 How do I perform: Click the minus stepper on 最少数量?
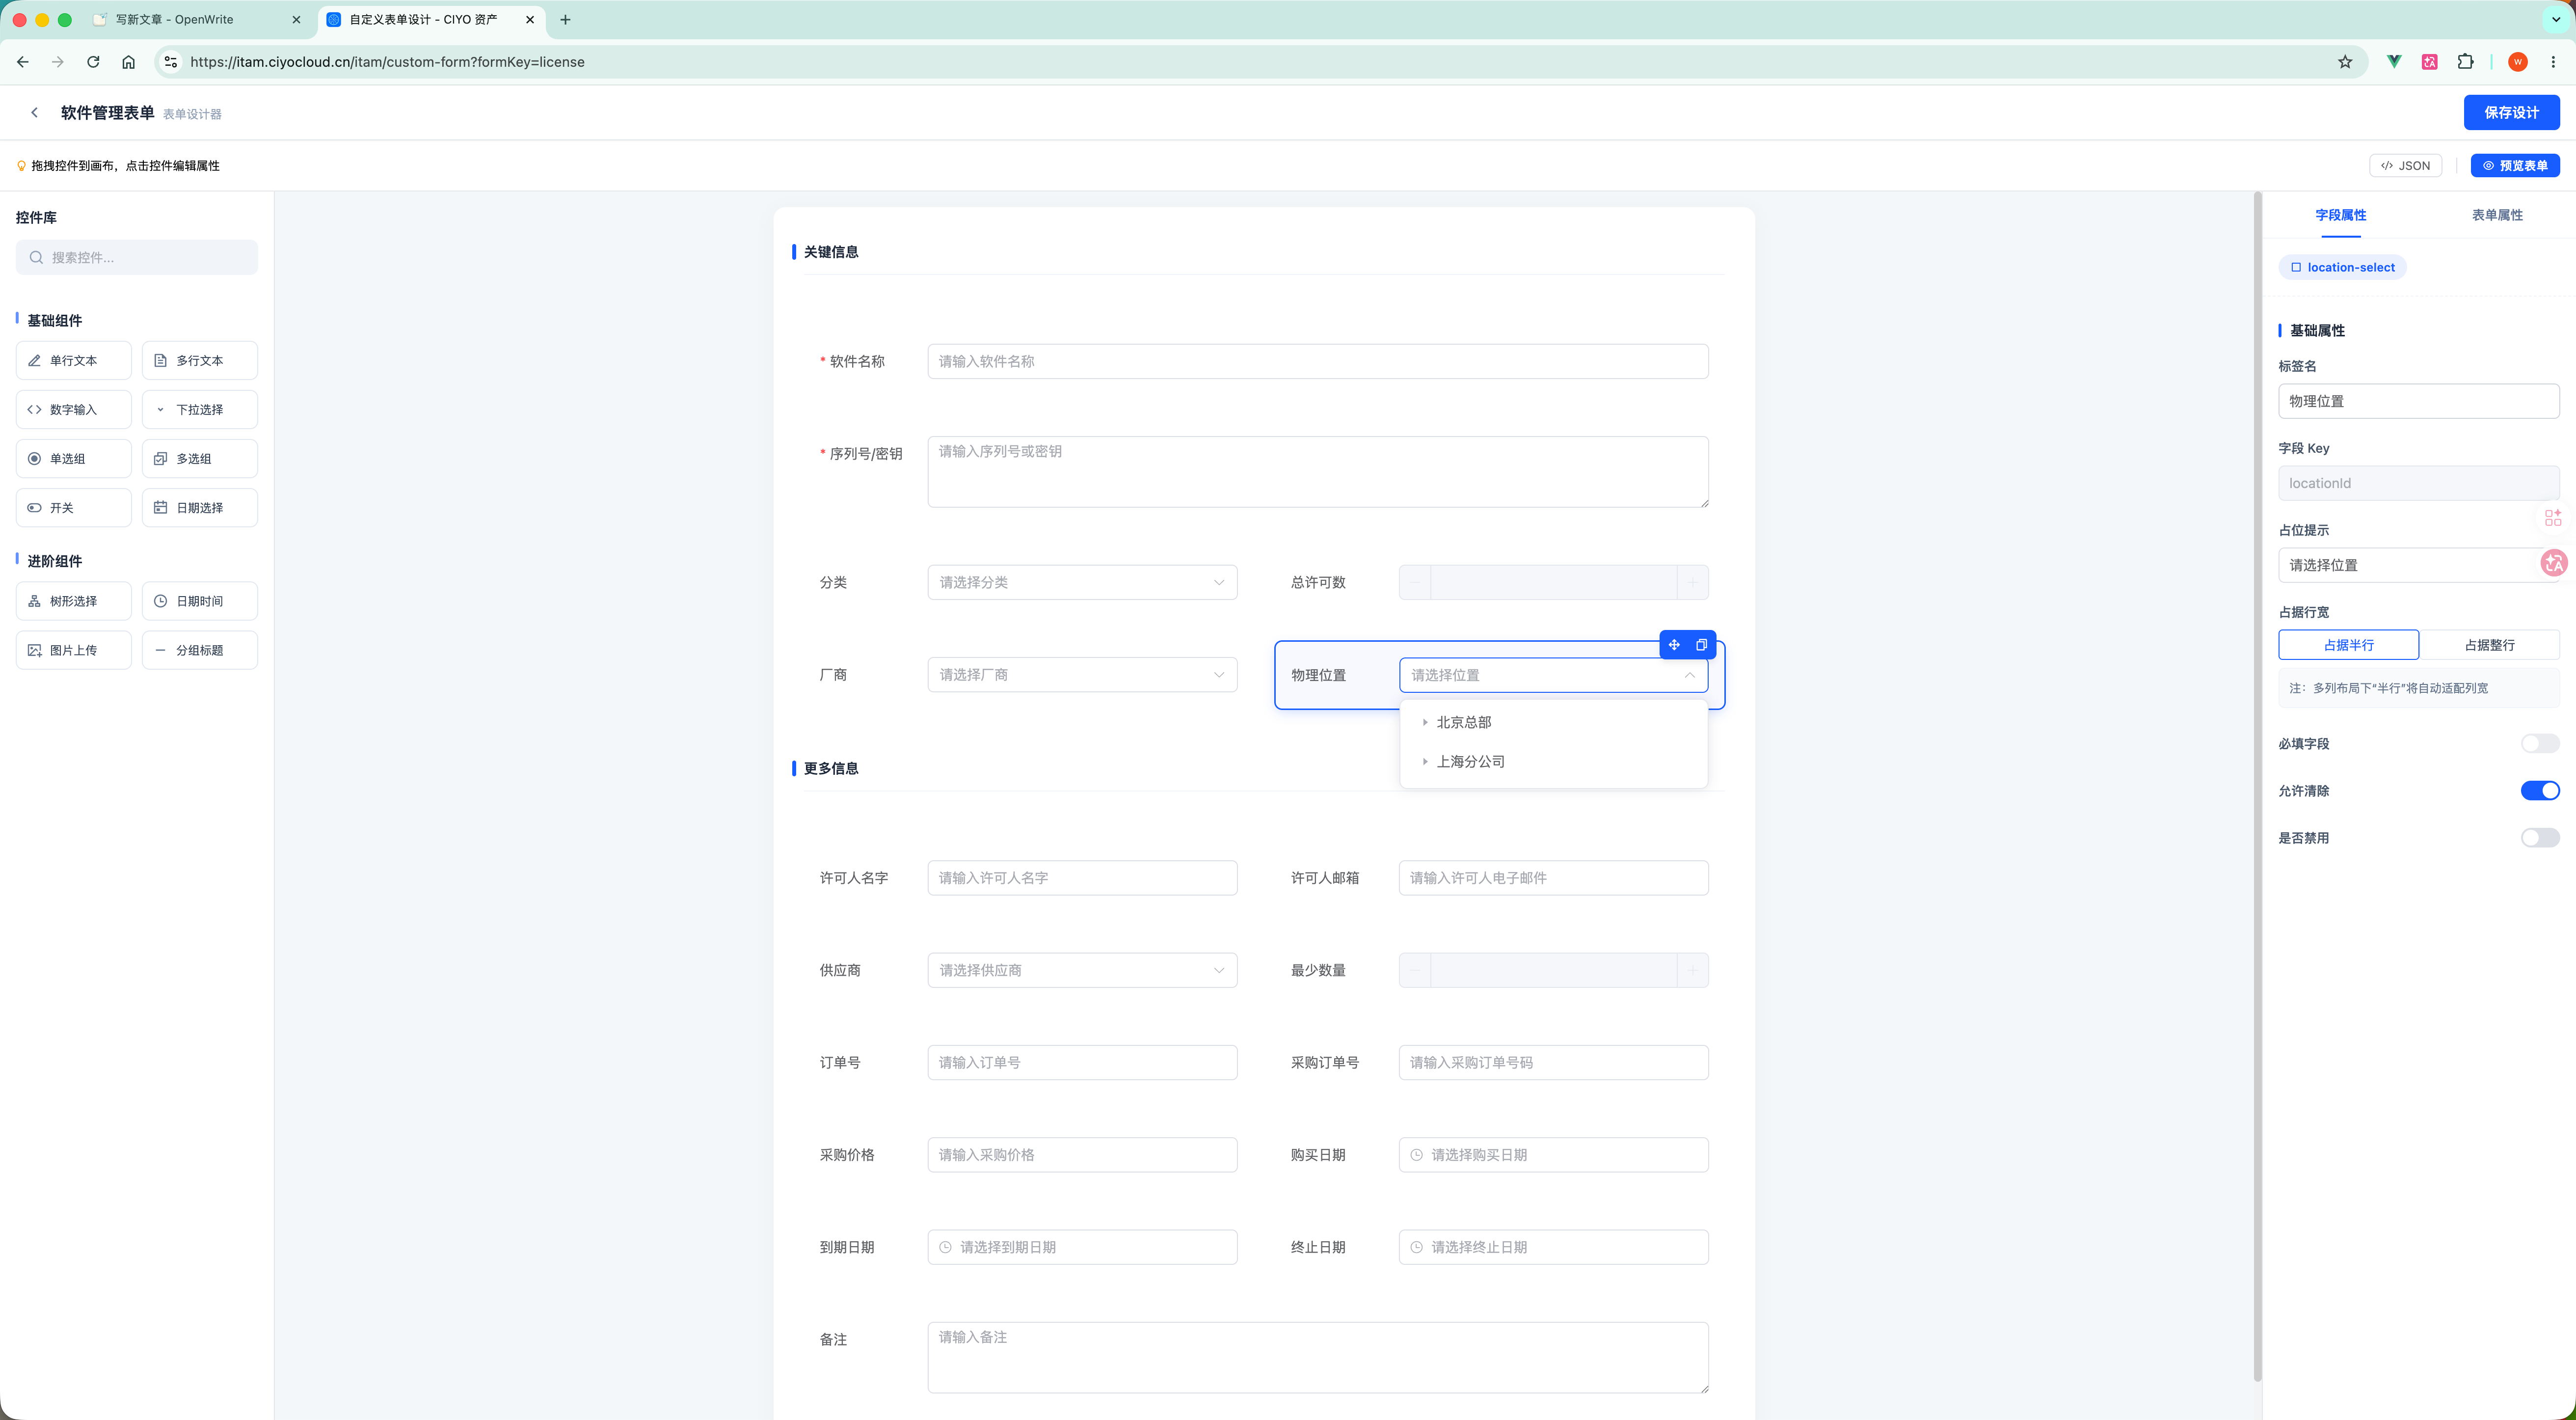click(x=1415, y=970)
